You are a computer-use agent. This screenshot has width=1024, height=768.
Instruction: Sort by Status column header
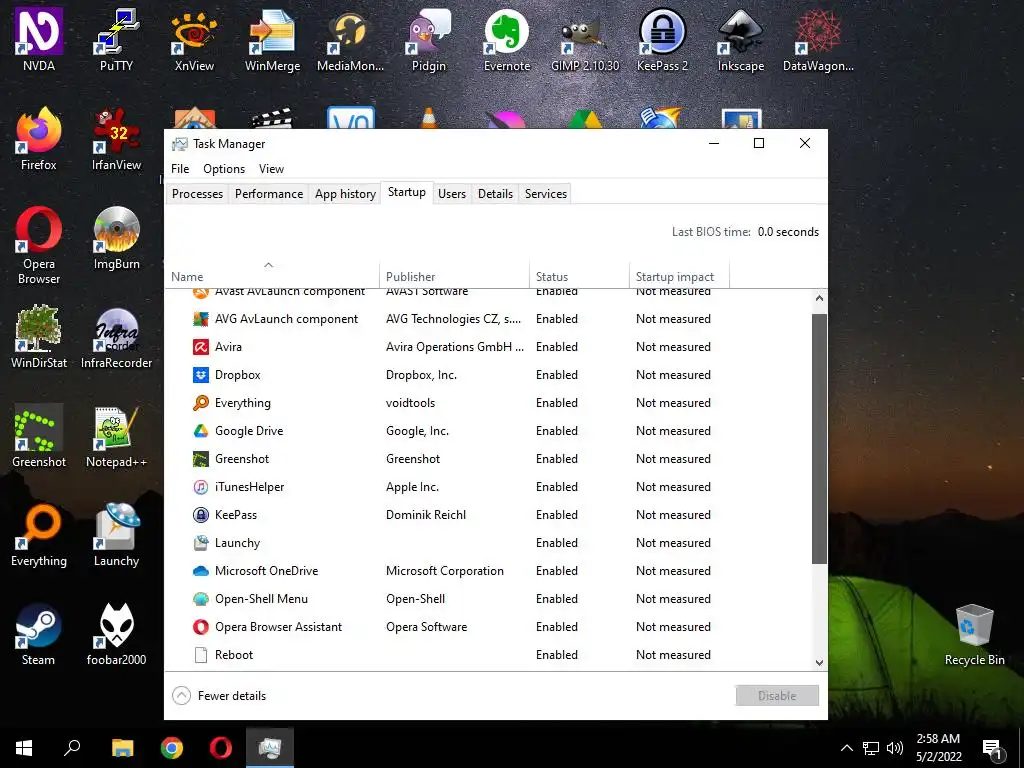[x=579, y=274]
